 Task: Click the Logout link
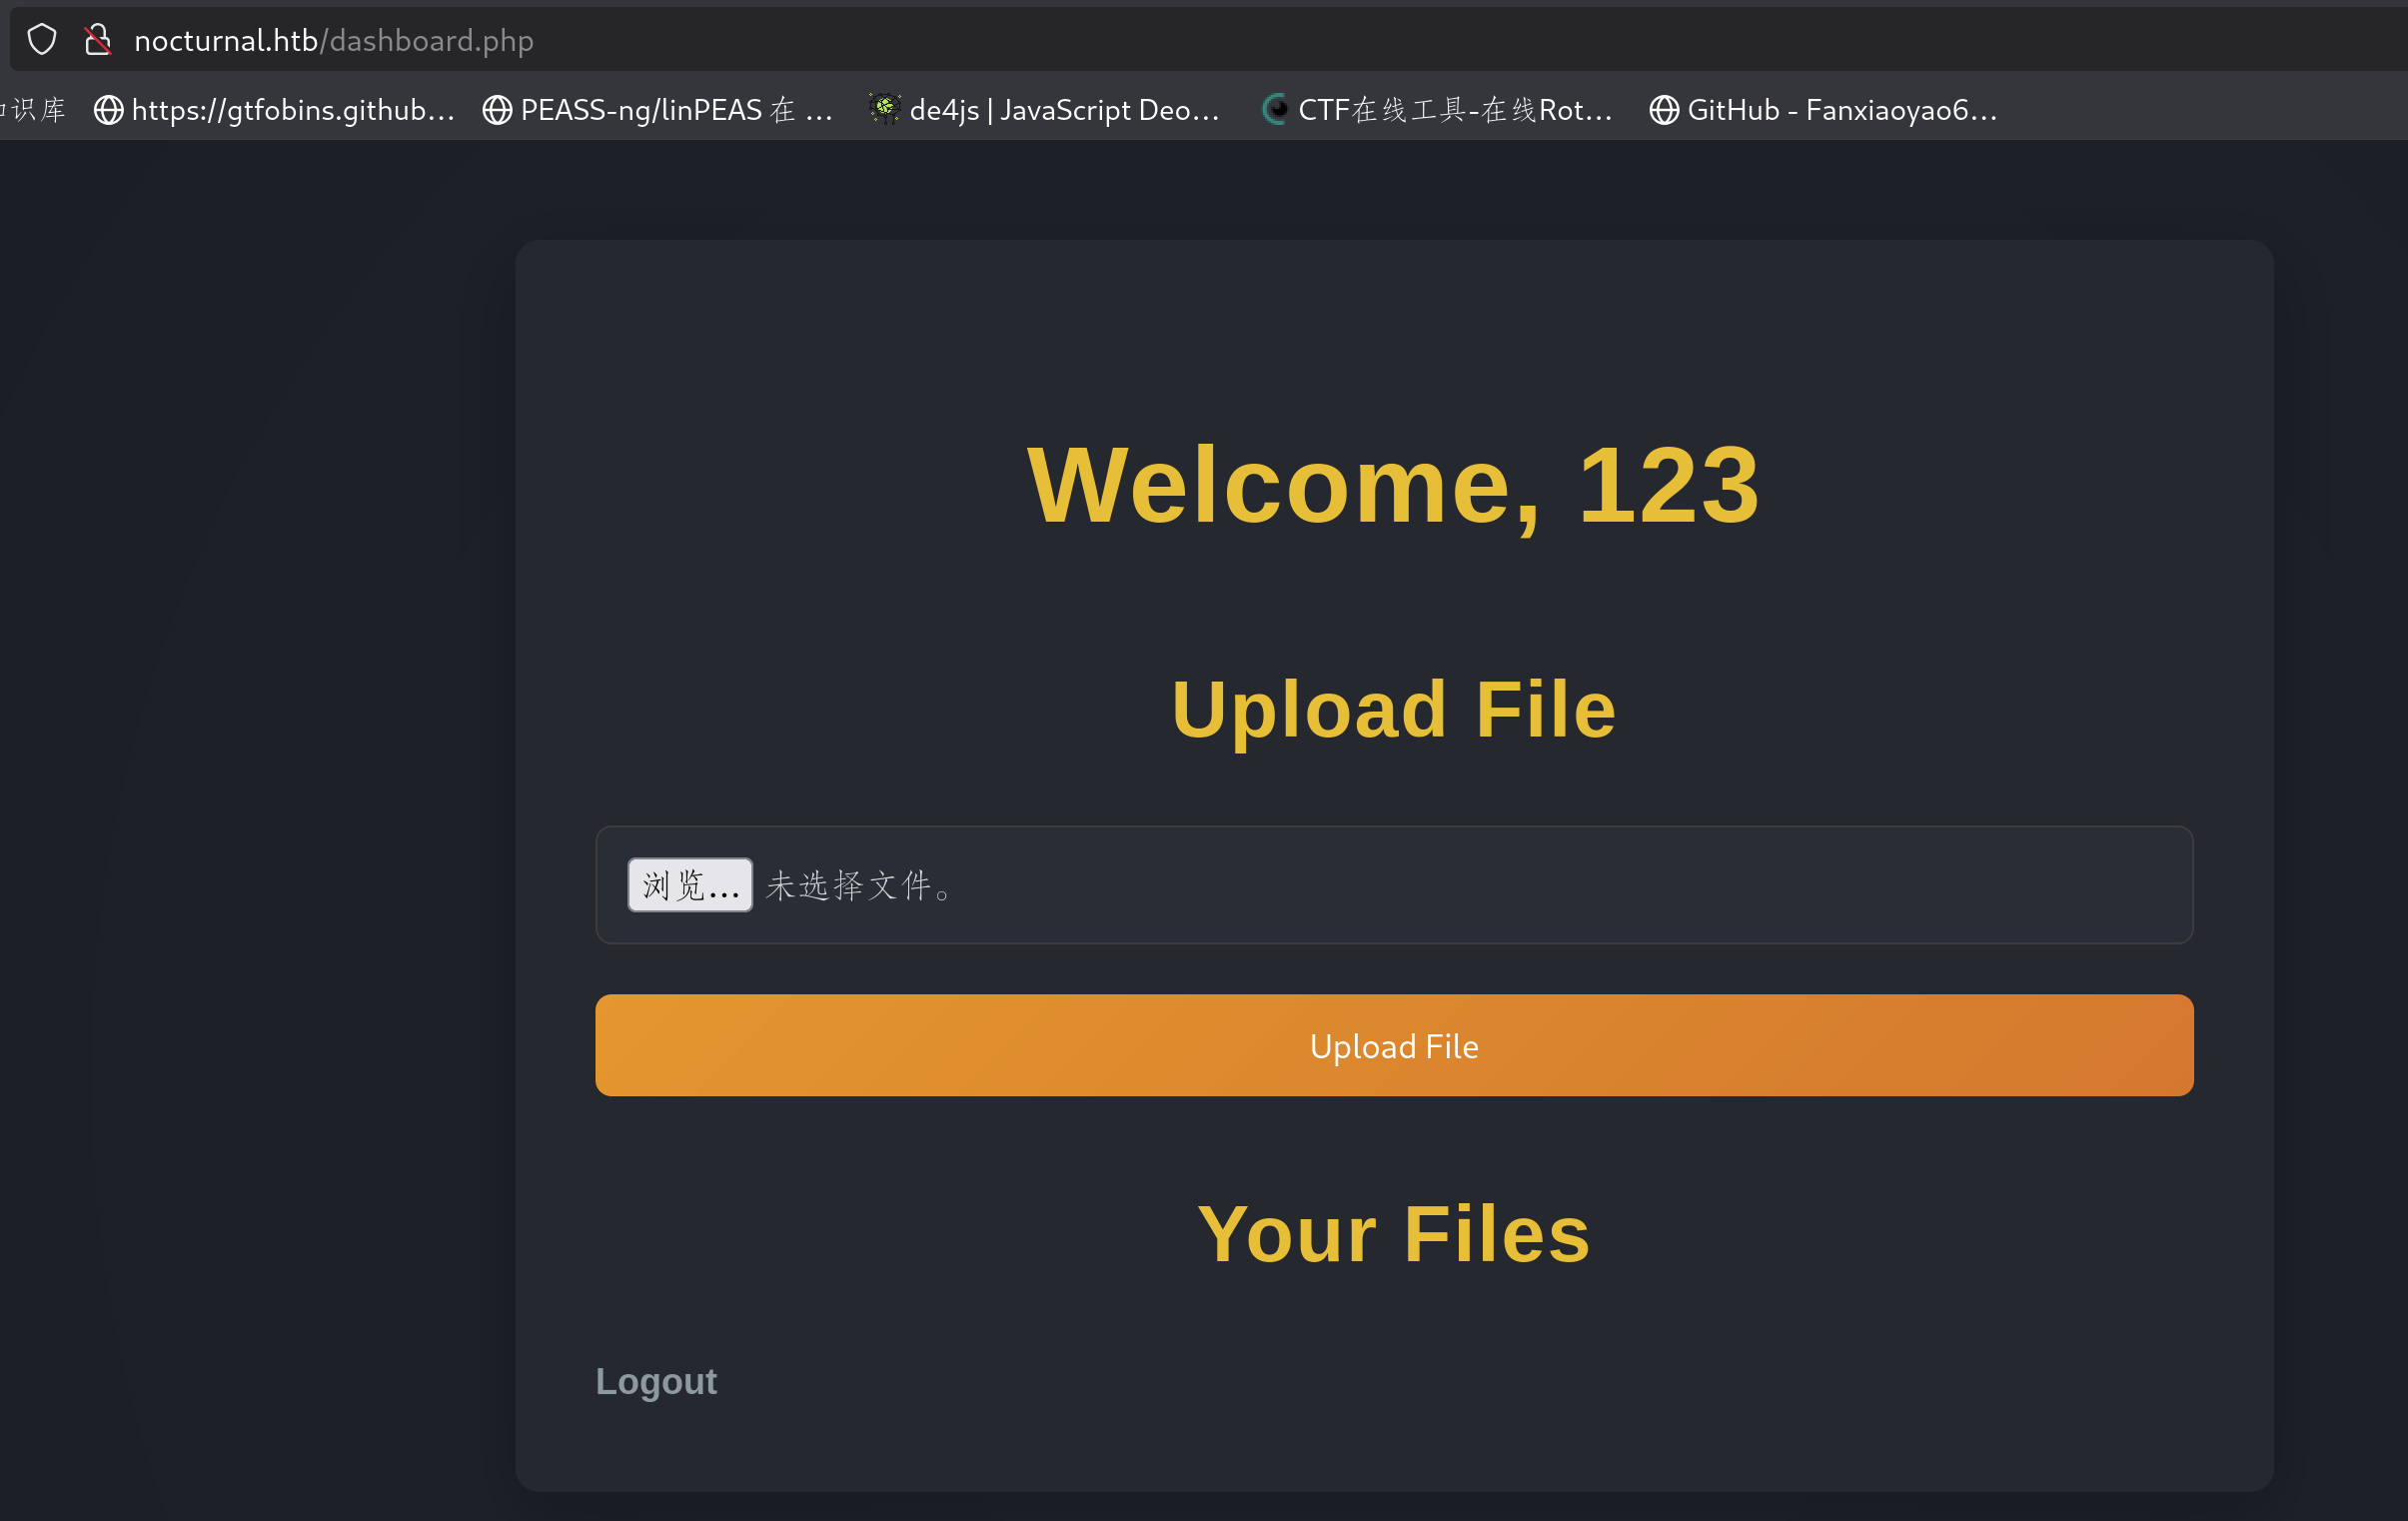point(656,1381)
